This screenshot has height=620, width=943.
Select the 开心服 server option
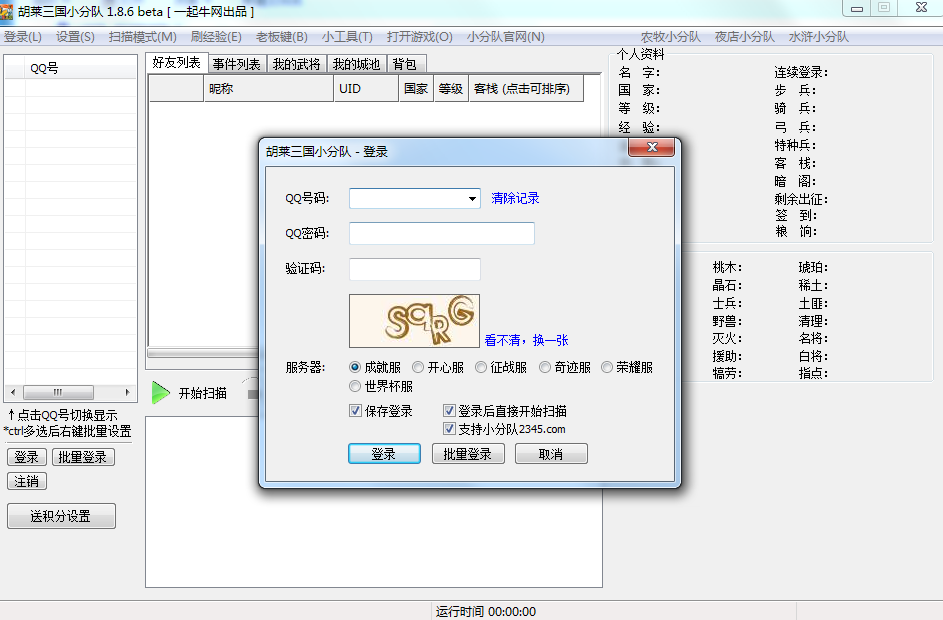tap(418, 367)
